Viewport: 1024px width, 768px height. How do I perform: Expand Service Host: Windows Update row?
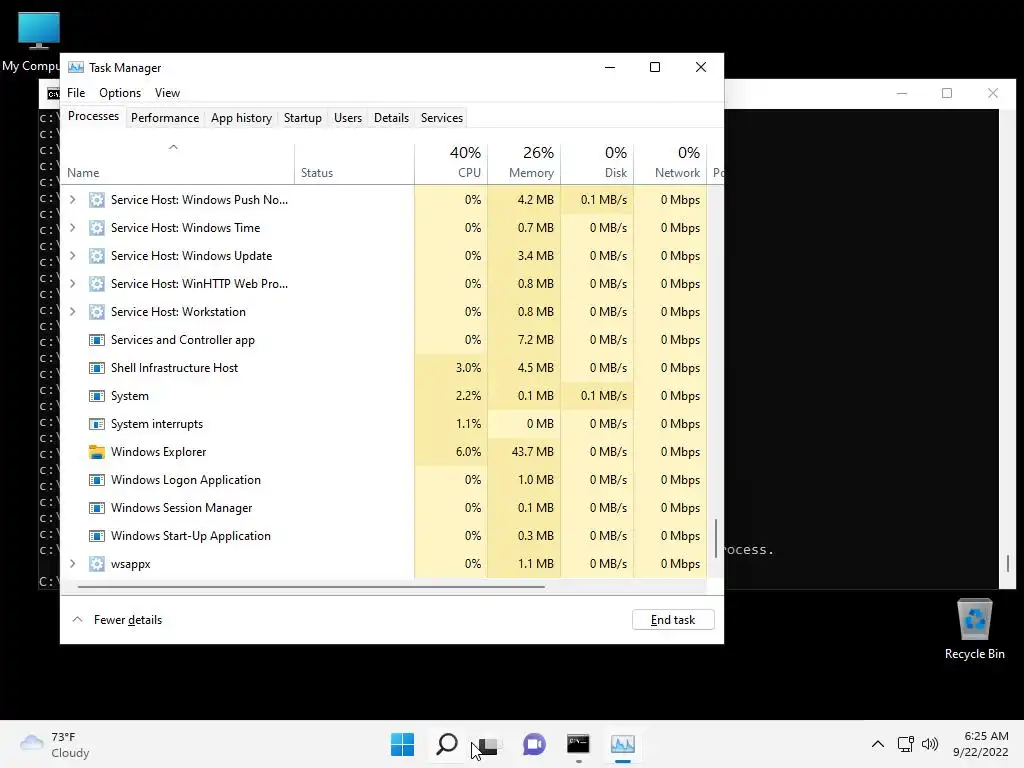point(72,256)
